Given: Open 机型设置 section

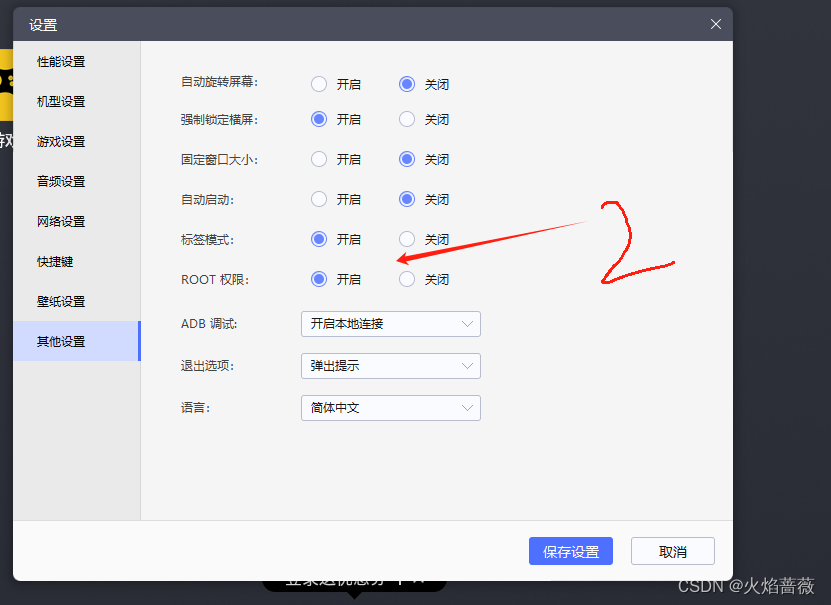Looking at the screenshot, I should (x=77, y=102).
